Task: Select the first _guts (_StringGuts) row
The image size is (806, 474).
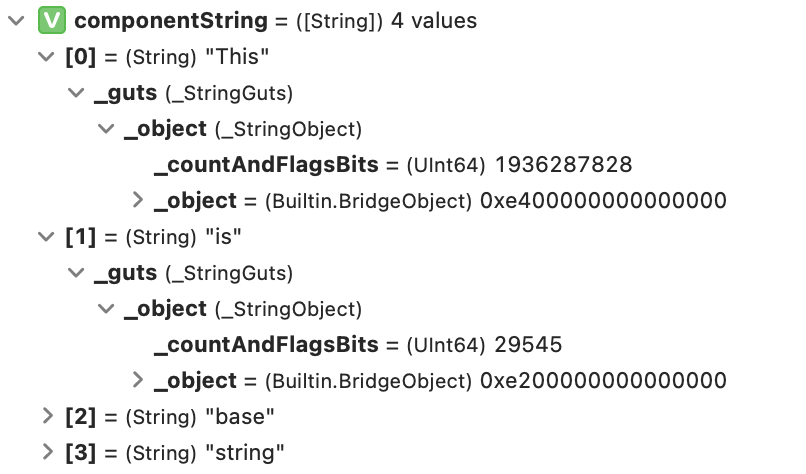Action: [x=194, y=94]
